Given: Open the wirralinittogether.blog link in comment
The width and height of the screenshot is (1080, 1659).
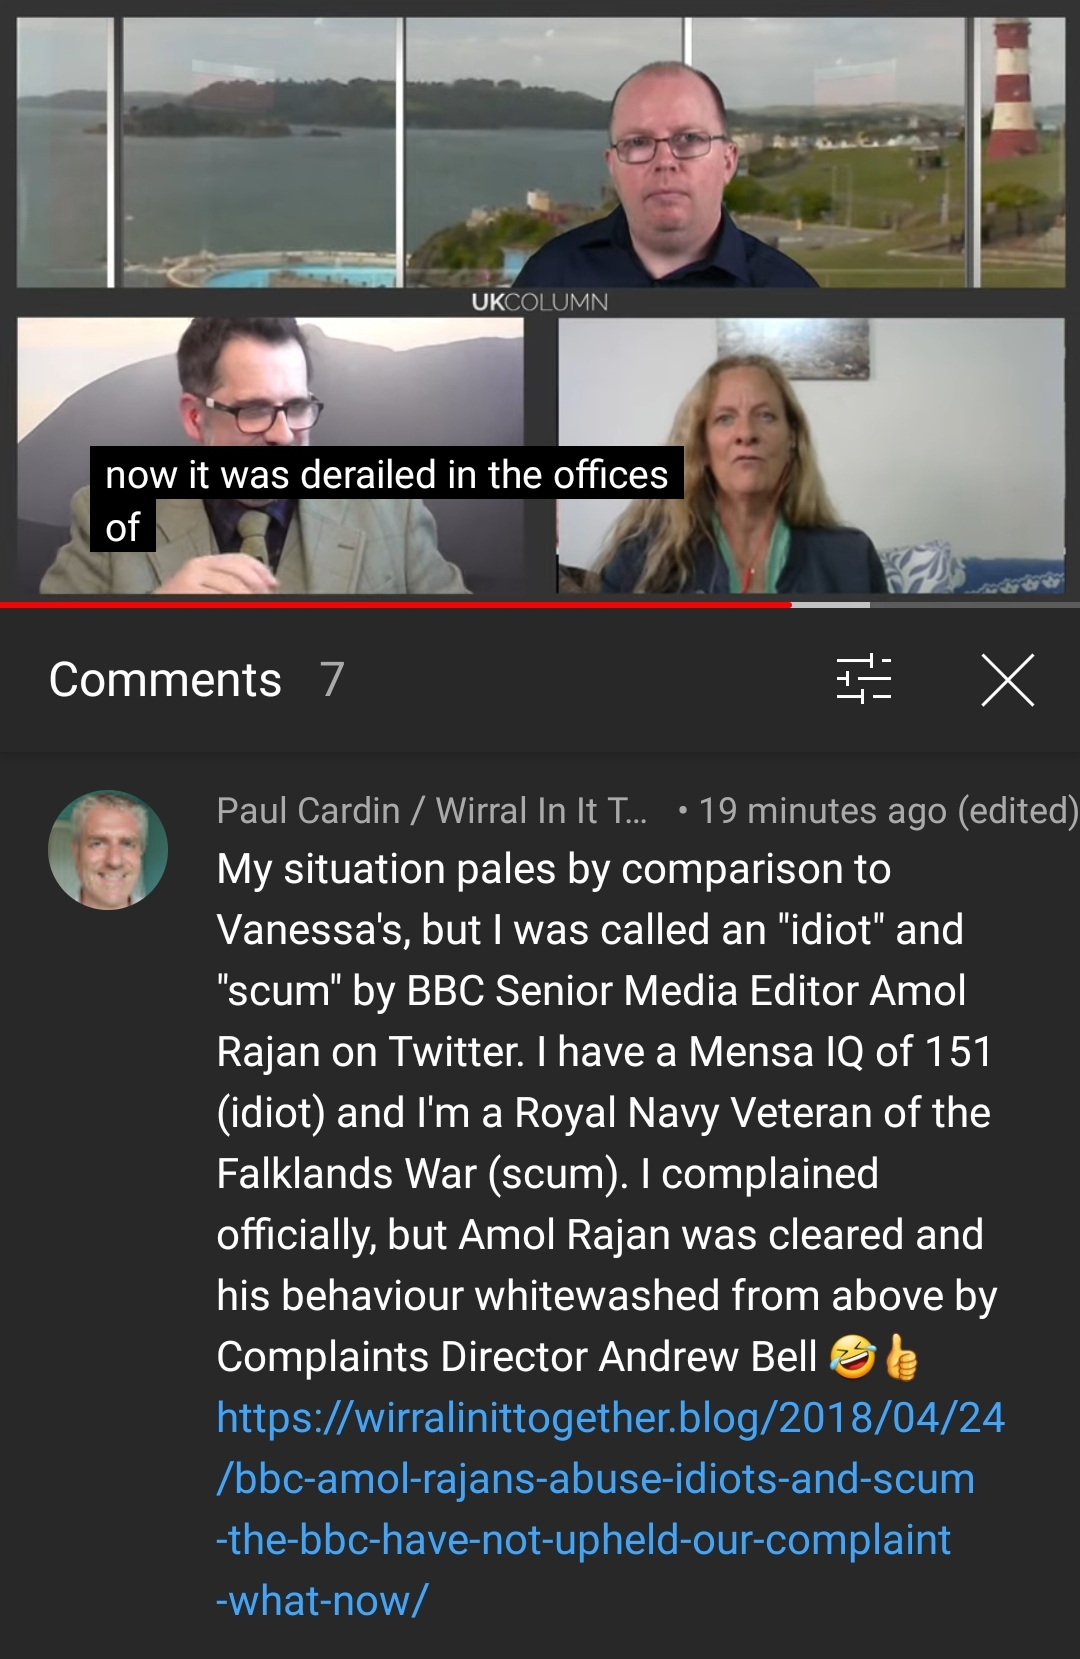Looking at the screenshot, I should 610,1509.
